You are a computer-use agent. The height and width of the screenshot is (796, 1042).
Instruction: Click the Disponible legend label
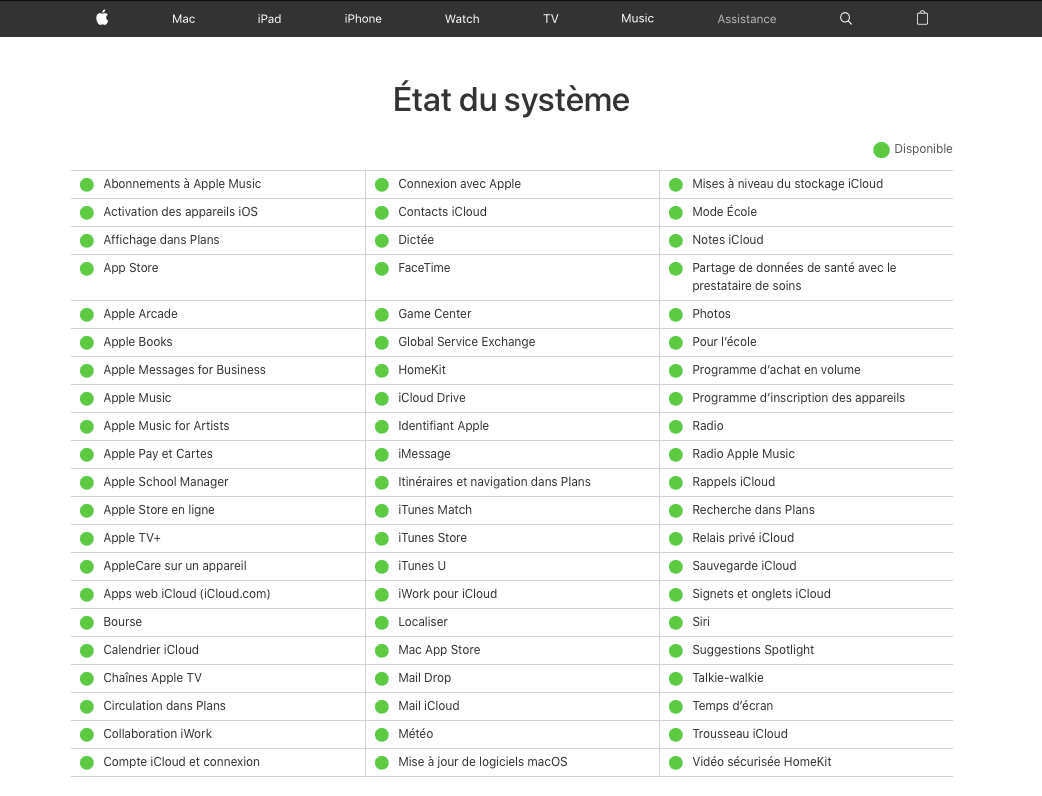pos(923,149)
